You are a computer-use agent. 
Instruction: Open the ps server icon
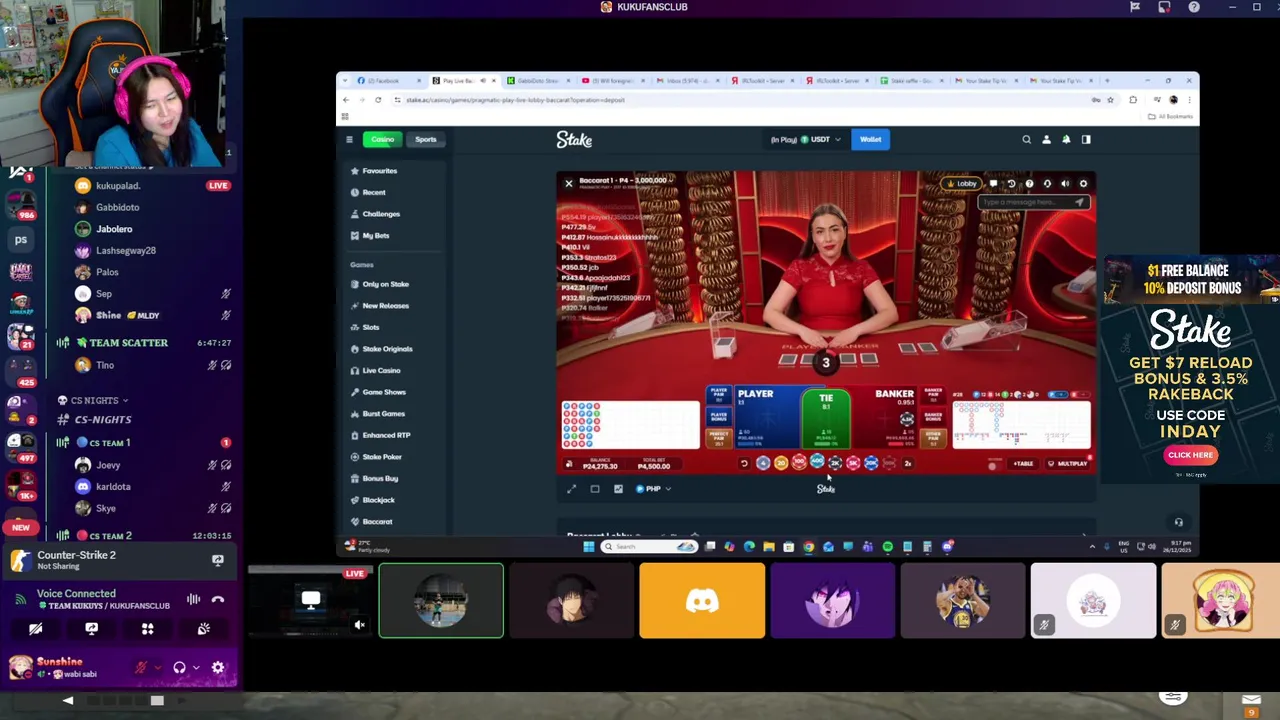point(20,240)
